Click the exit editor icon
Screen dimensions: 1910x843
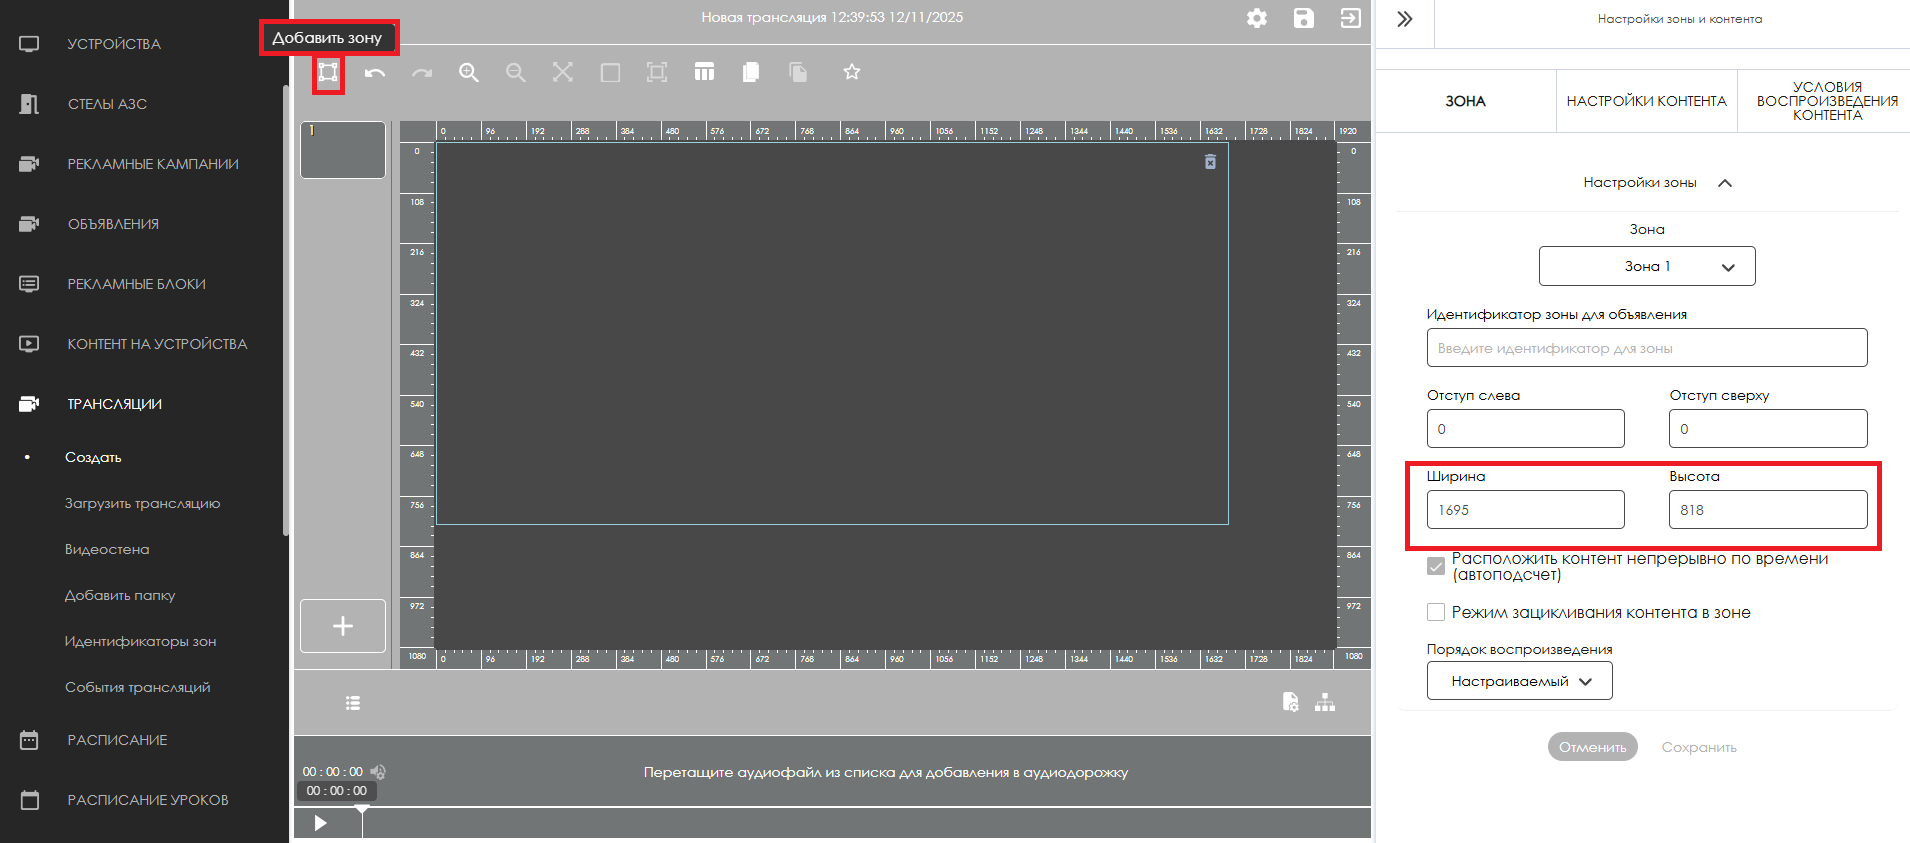1350,18
